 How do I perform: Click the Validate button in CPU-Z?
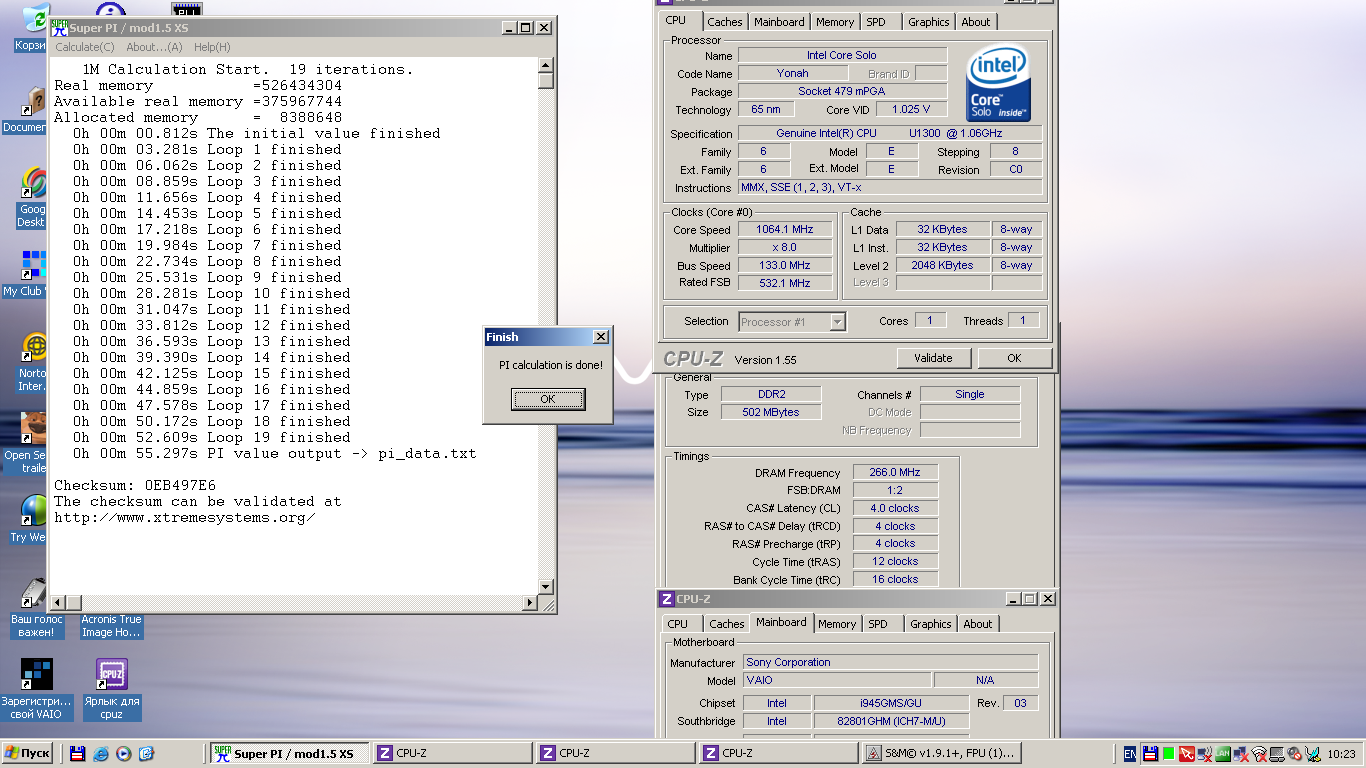click(x=933, y=358)
